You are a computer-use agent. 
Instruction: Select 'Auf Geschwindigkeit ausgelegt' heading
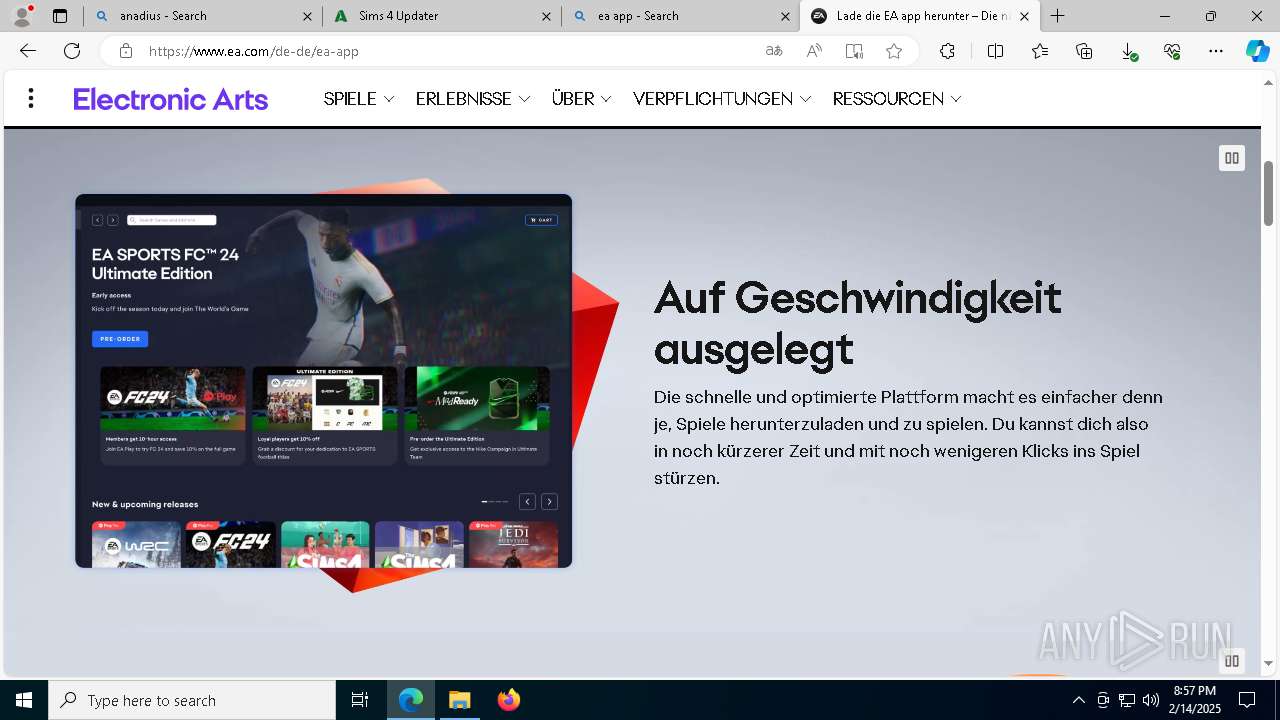coord(857,323)
